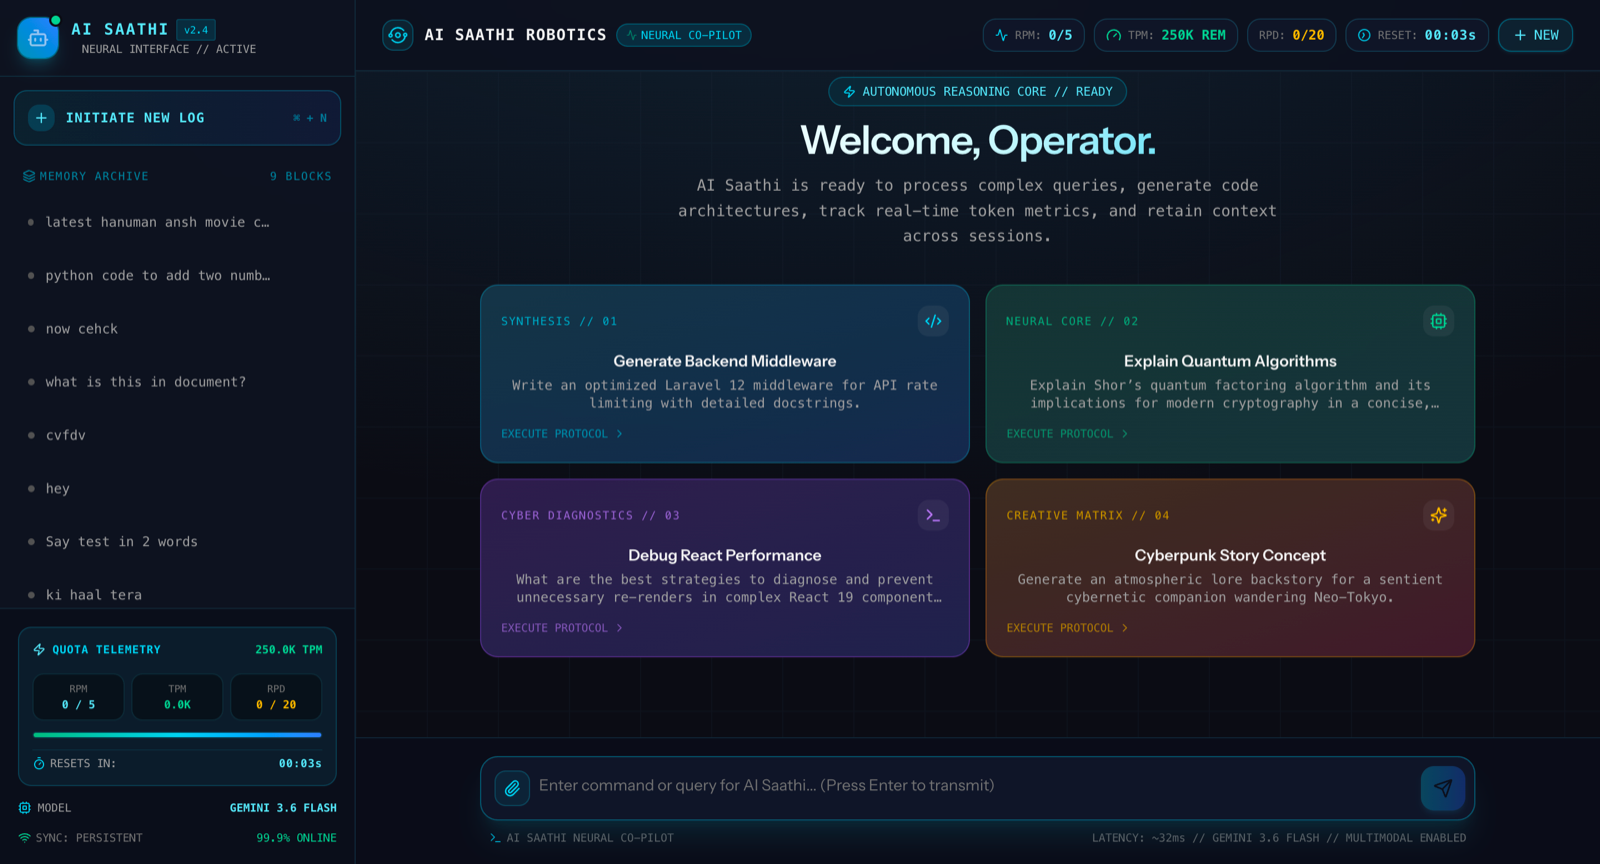Open 'Say test in 2 words' log
Viewport: 1600px width, 864px height.
click(x=177, y=542)
